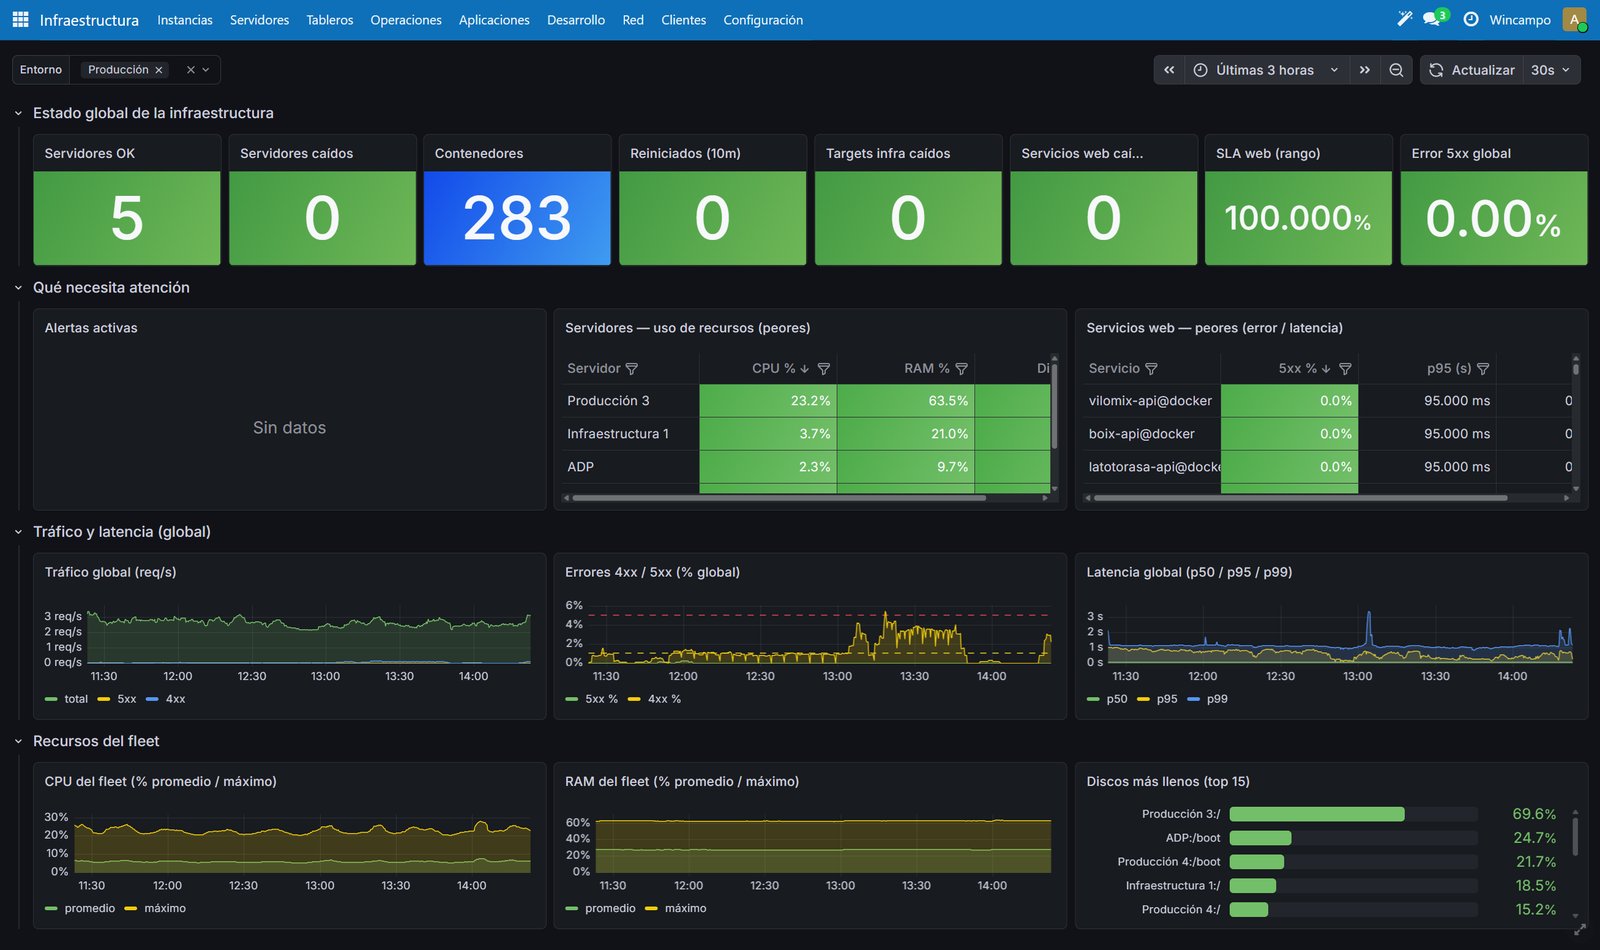Zoom out time range magnifier icon
Image resolution: width=1600 pixels, height=950 pixels.
(x=1396, y=70)
